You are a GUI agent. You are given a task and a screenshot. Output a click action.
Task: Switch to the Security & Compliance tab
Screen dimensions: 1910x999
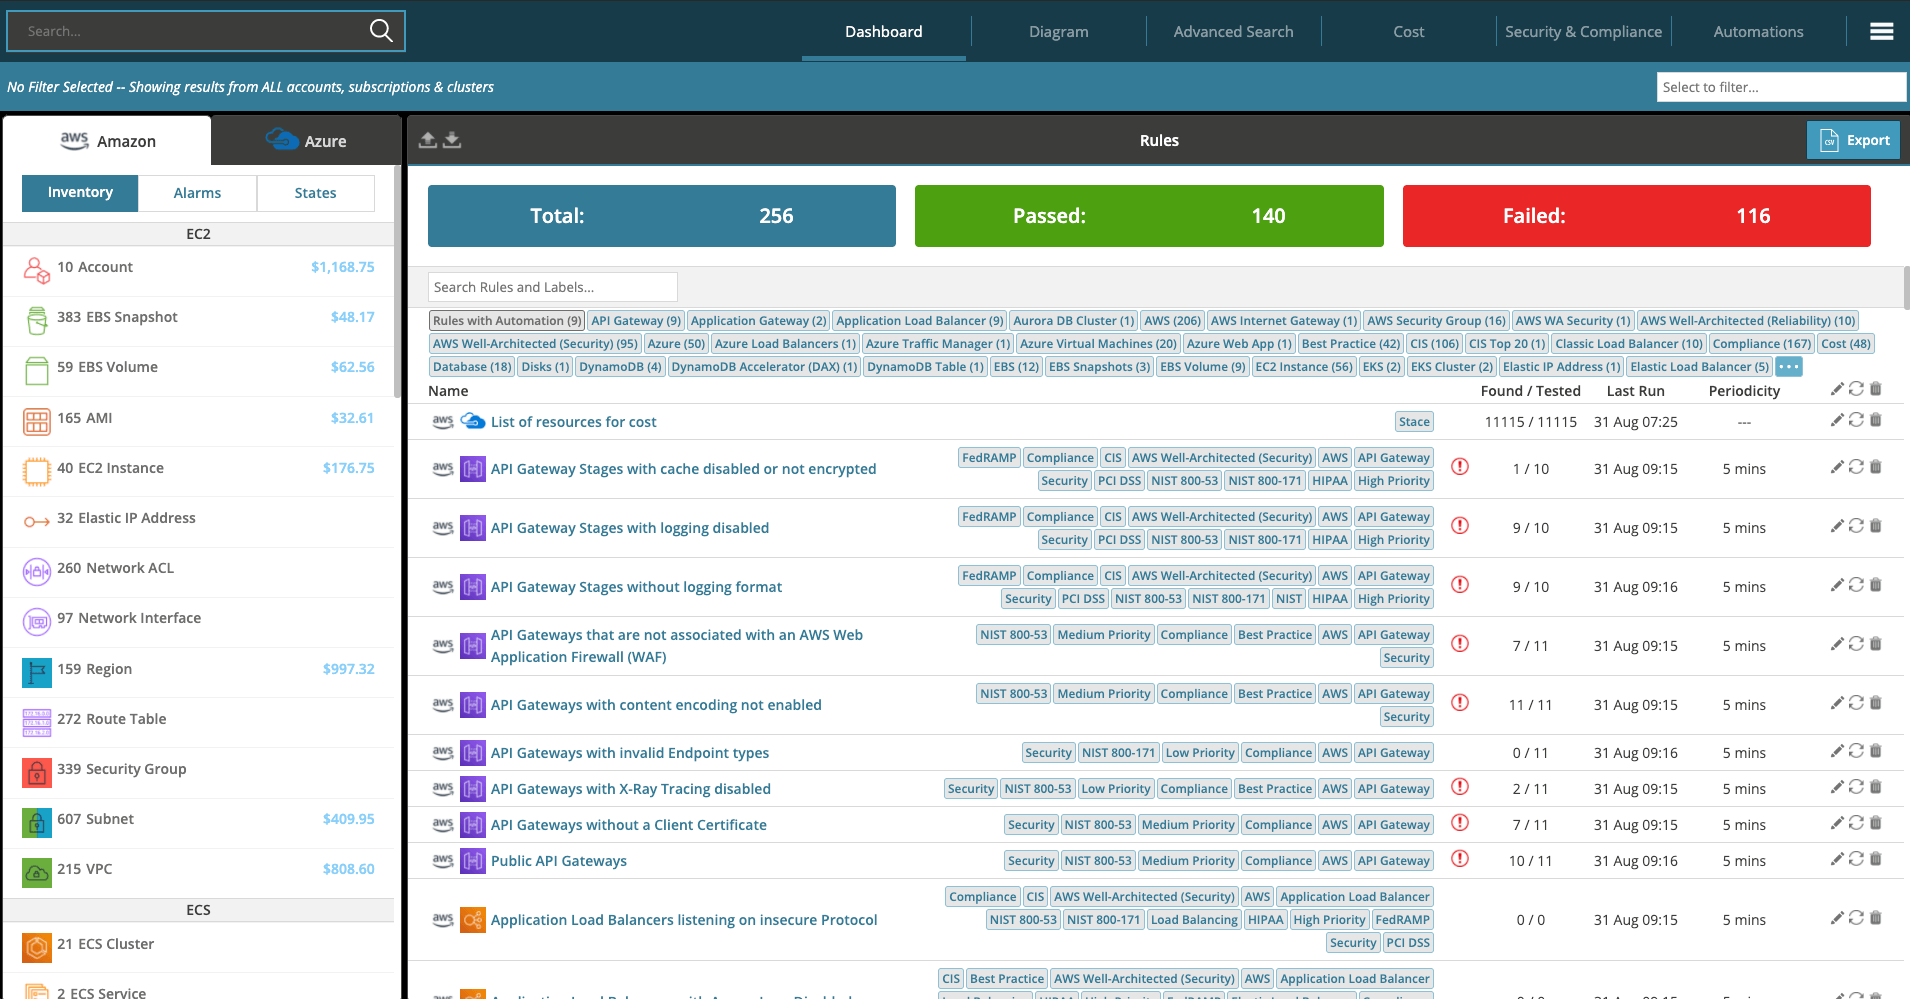(1583, 32)
